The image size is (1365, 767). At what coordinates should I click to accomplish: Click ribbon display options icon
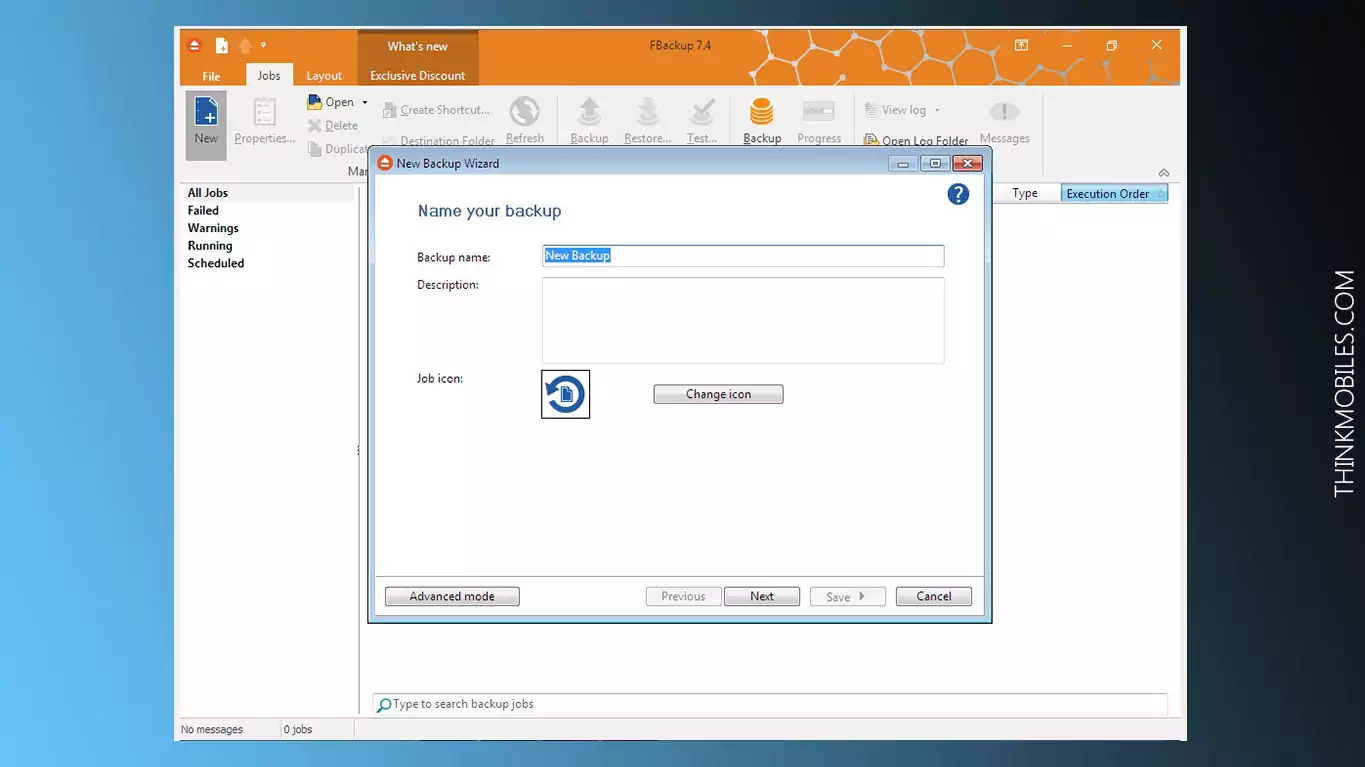point(1021,45)
